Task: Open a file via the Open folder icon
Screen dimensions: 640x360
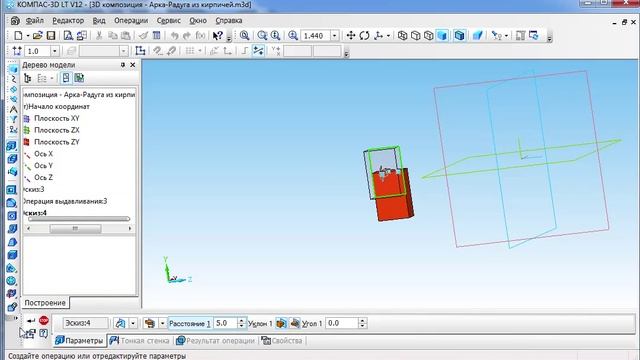Action: tap(38, 36)
